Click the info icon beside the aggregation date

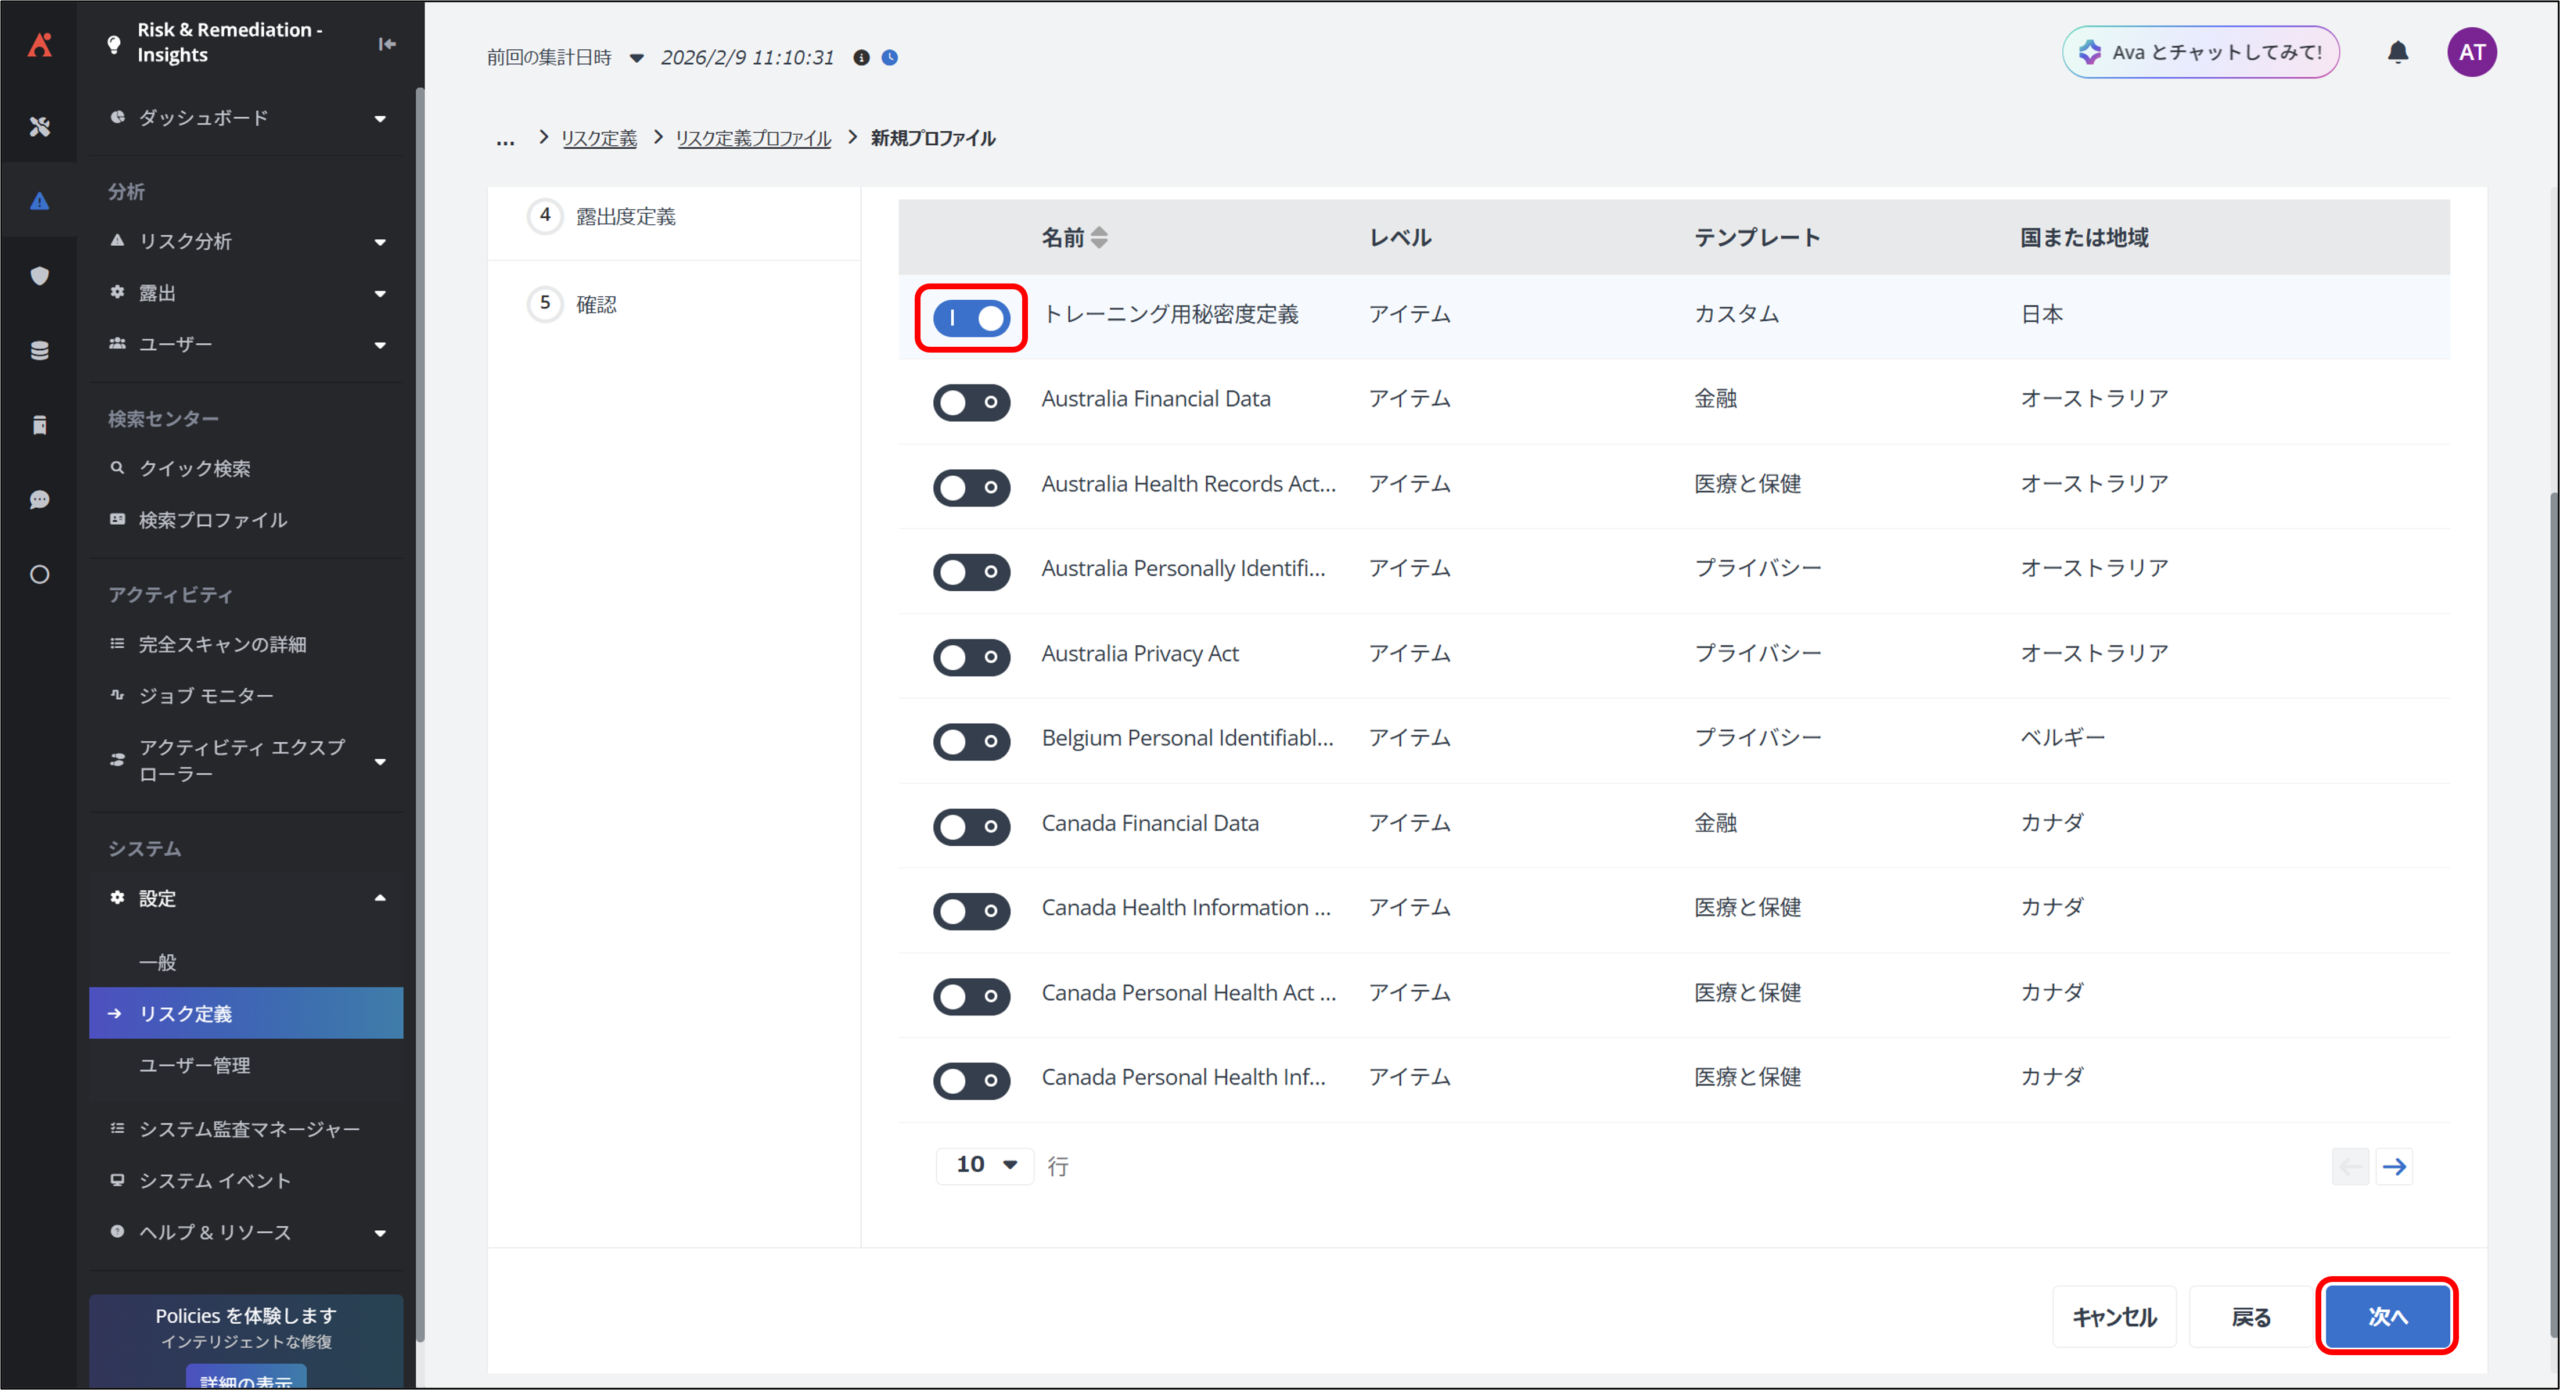click(861, 57)
